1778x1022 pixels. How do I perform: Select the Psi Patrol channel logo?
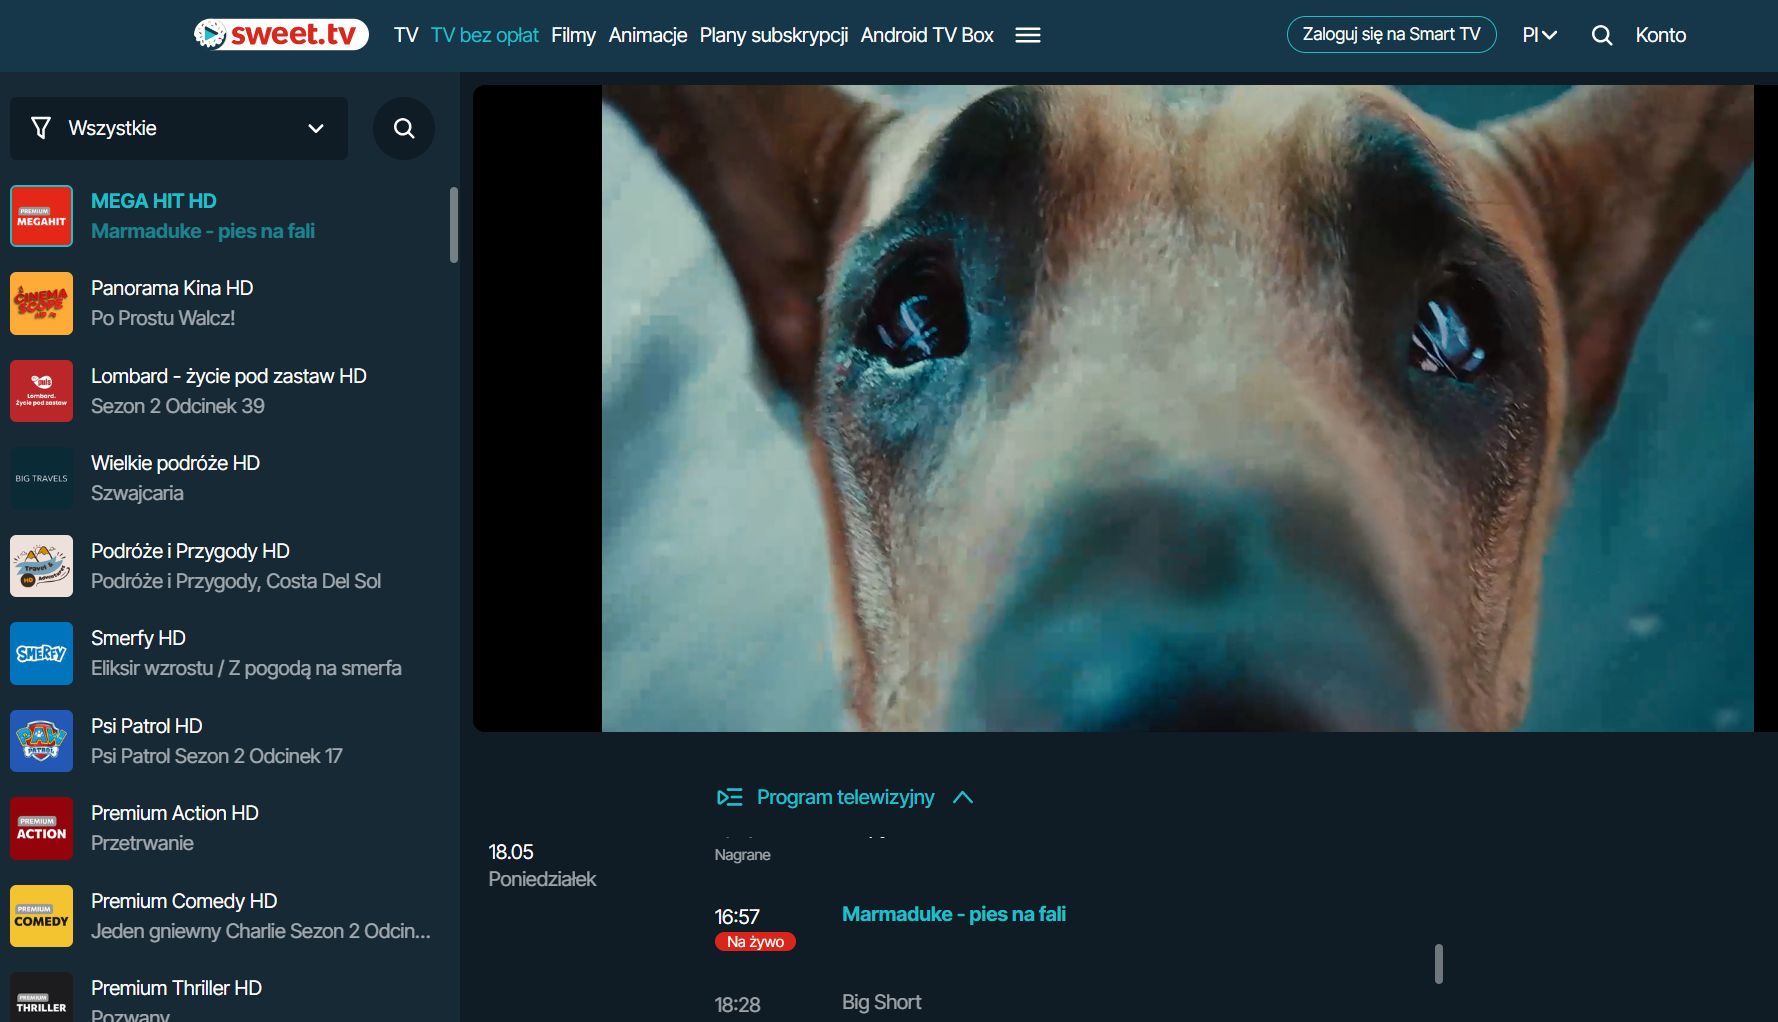(x=41, y=741)
